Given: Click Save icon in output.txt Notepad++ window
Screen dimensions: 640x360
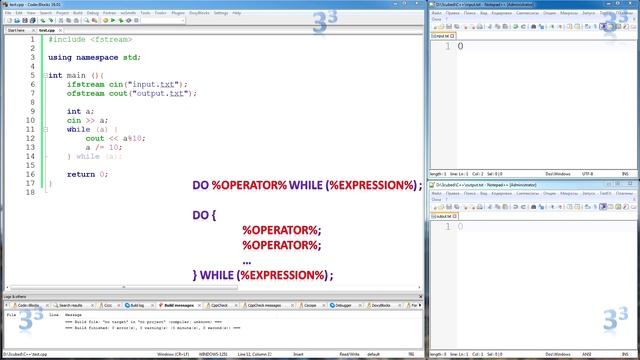Looking at the screenshot, I should [x=449, y=207].
